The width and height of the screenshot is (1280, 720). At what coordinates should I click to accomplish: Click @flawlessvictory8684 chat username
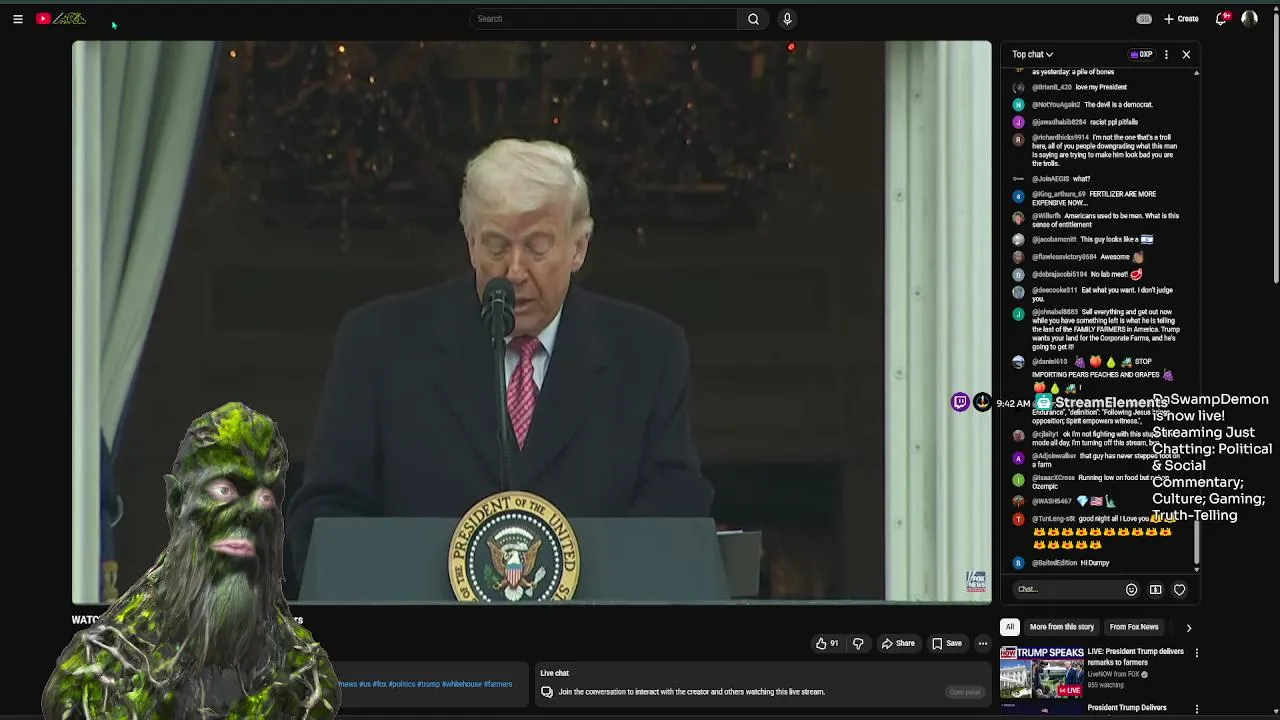(1064, 257)
